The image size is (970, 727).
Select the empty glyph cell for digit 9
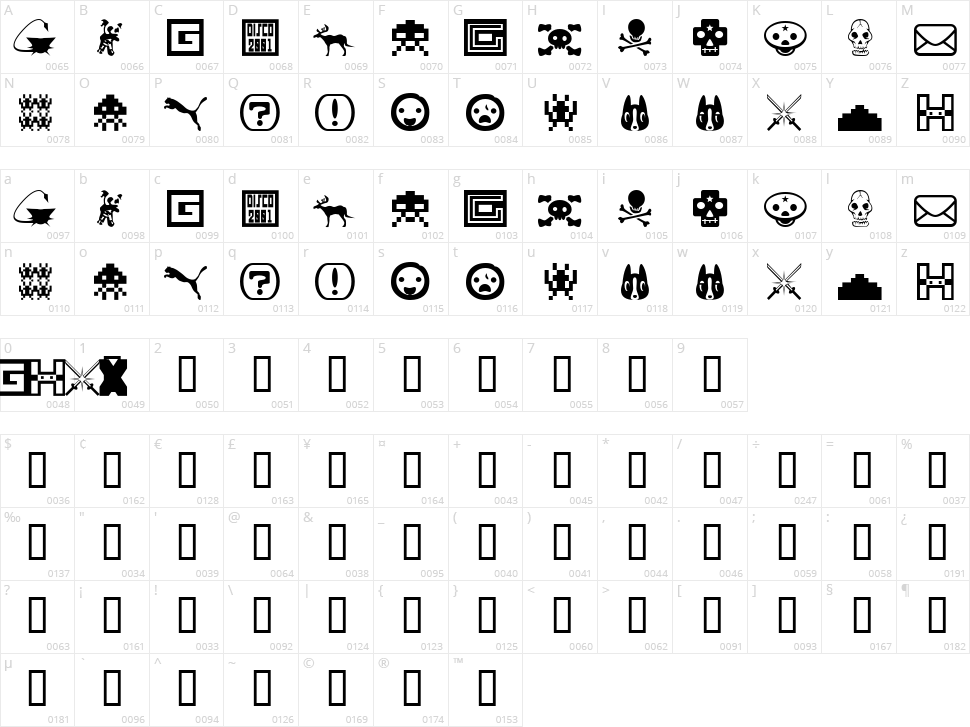coord(710,375)
